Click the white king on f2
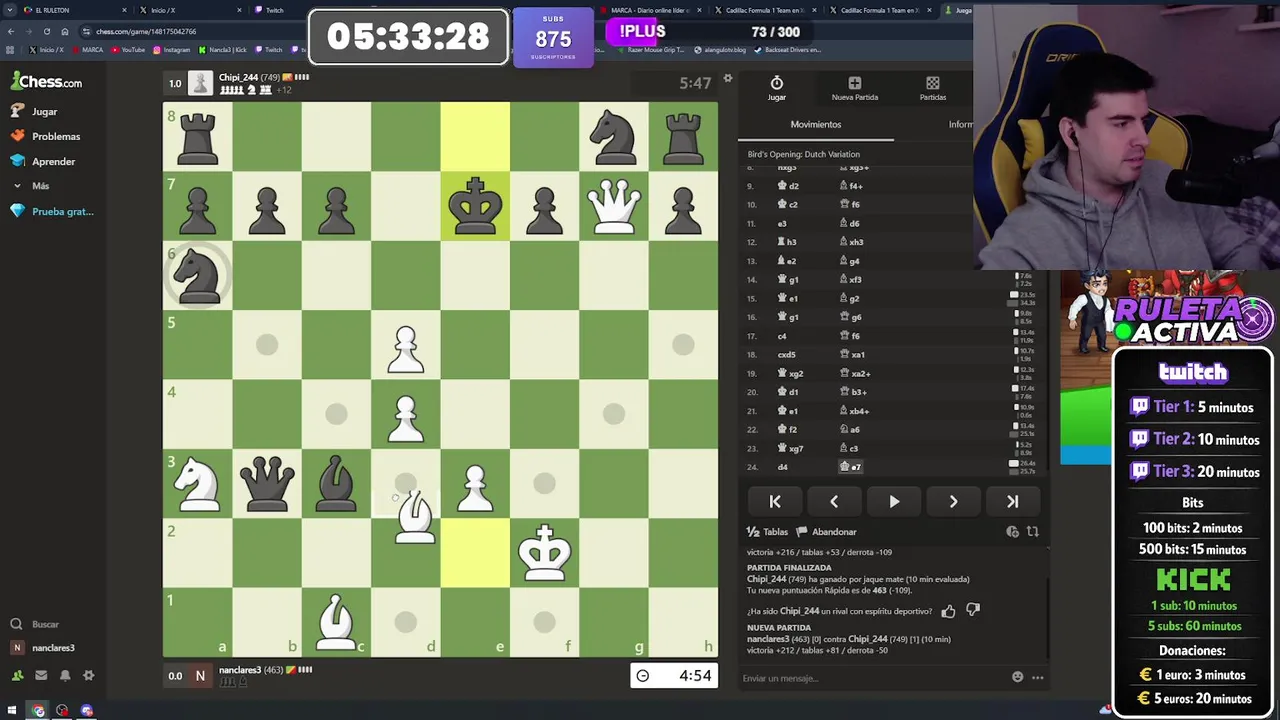This screenshot has height=720, width=1280. (x=544, y=553)
